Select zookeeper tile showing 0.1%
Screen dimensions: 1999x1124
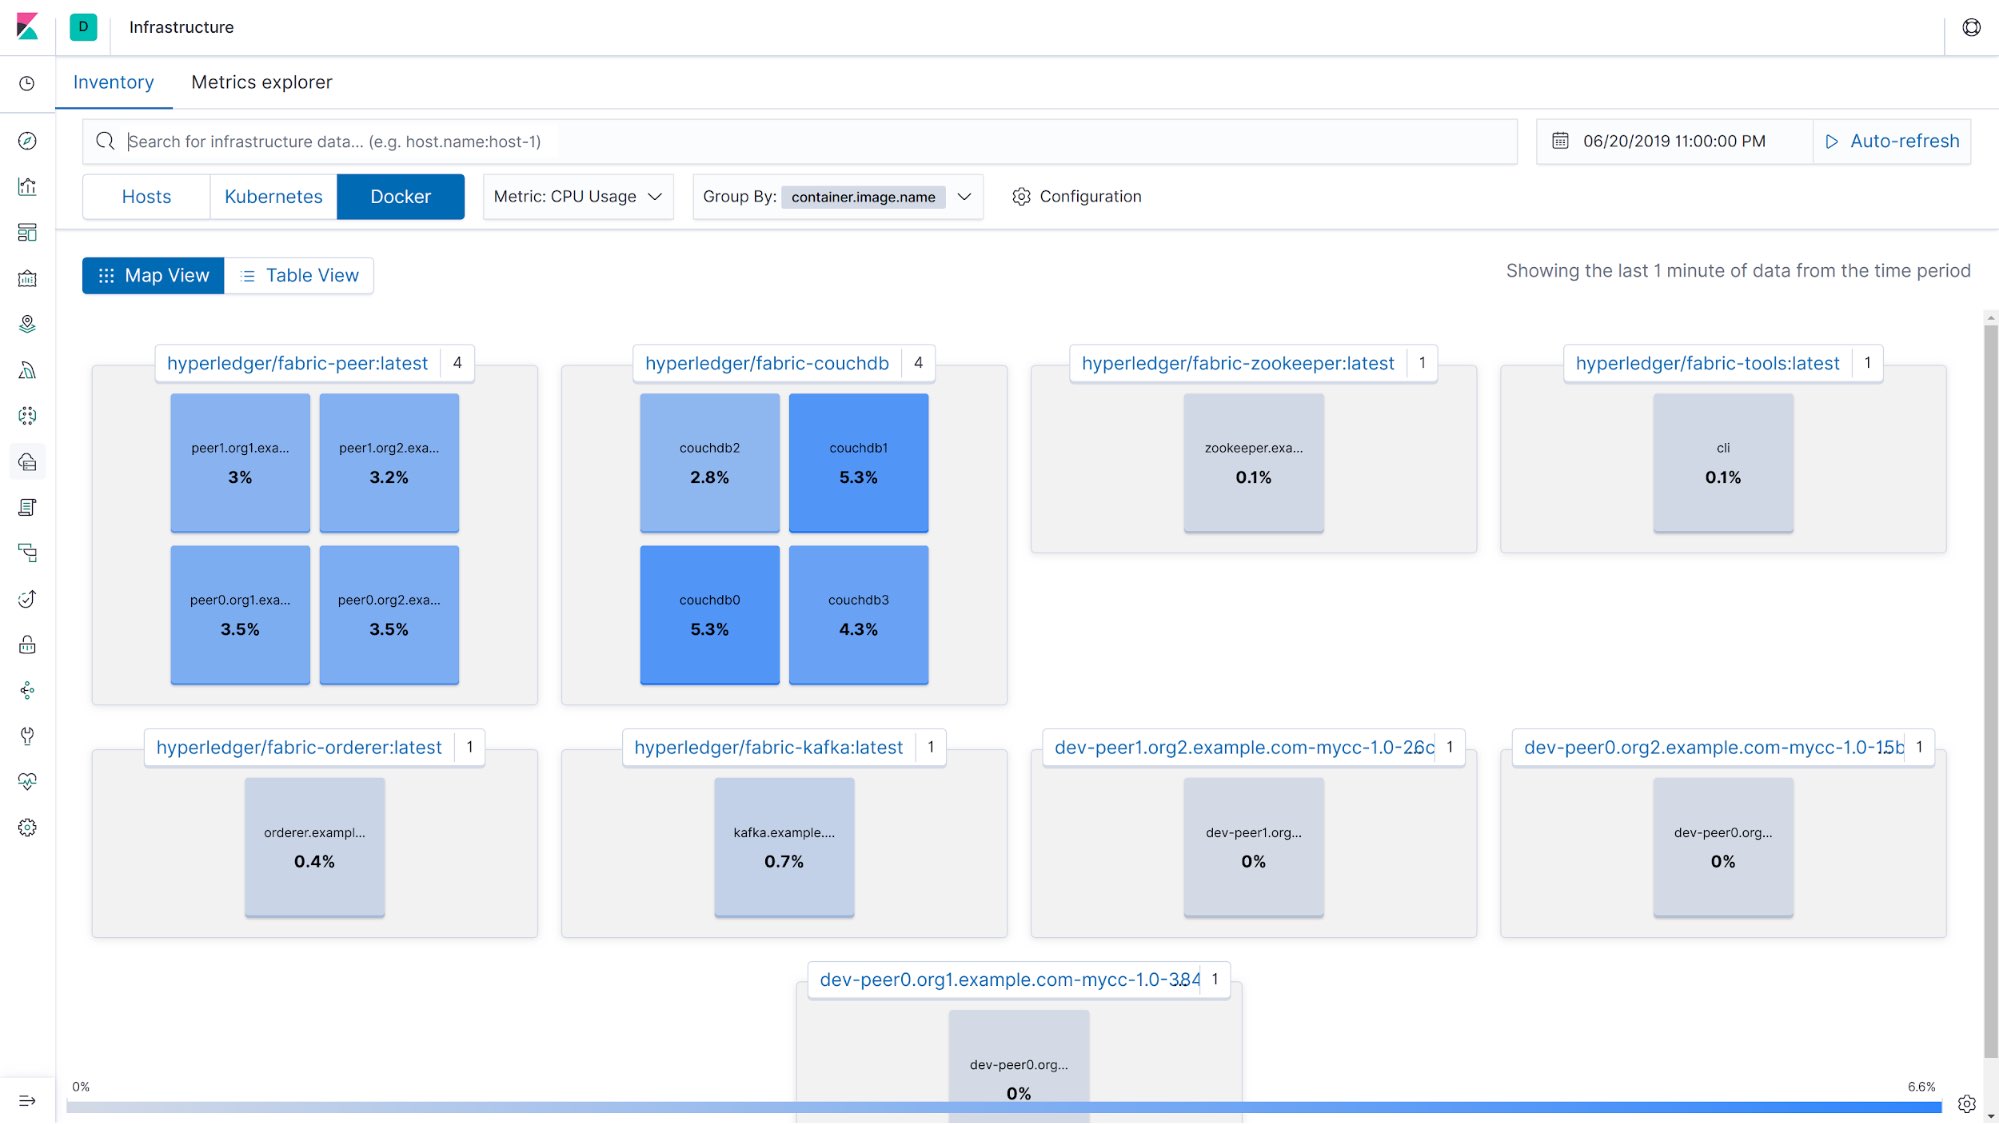(x=1254, y=463)
